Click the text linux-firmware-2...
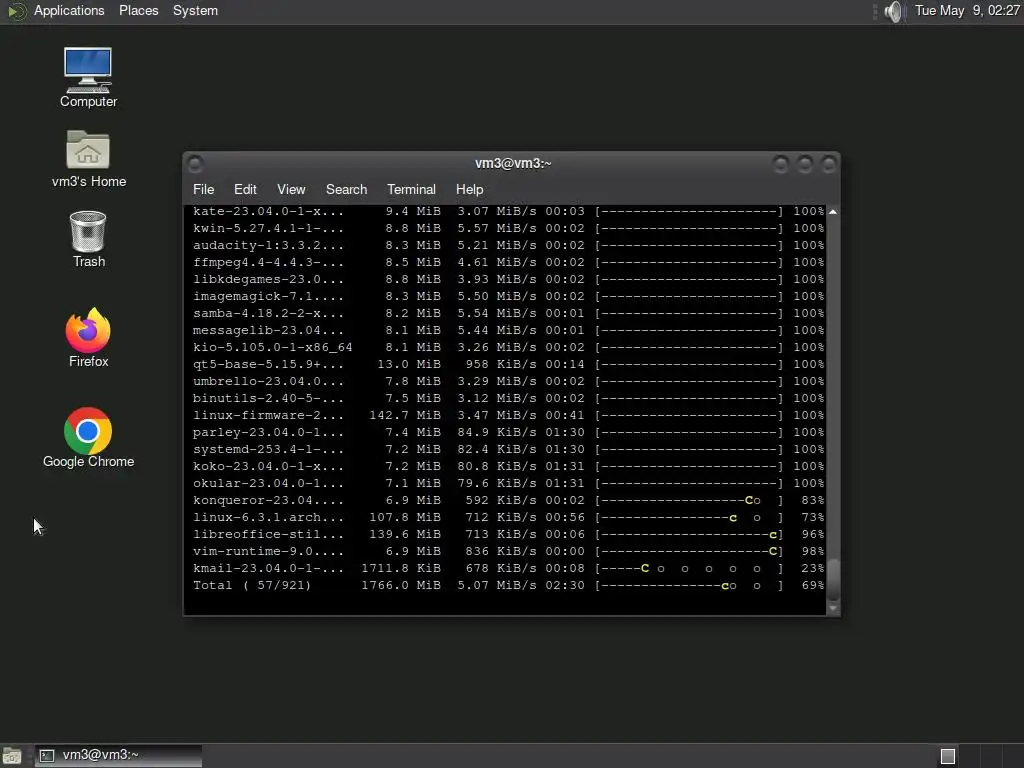1024x768 pixels. [268, 415]
